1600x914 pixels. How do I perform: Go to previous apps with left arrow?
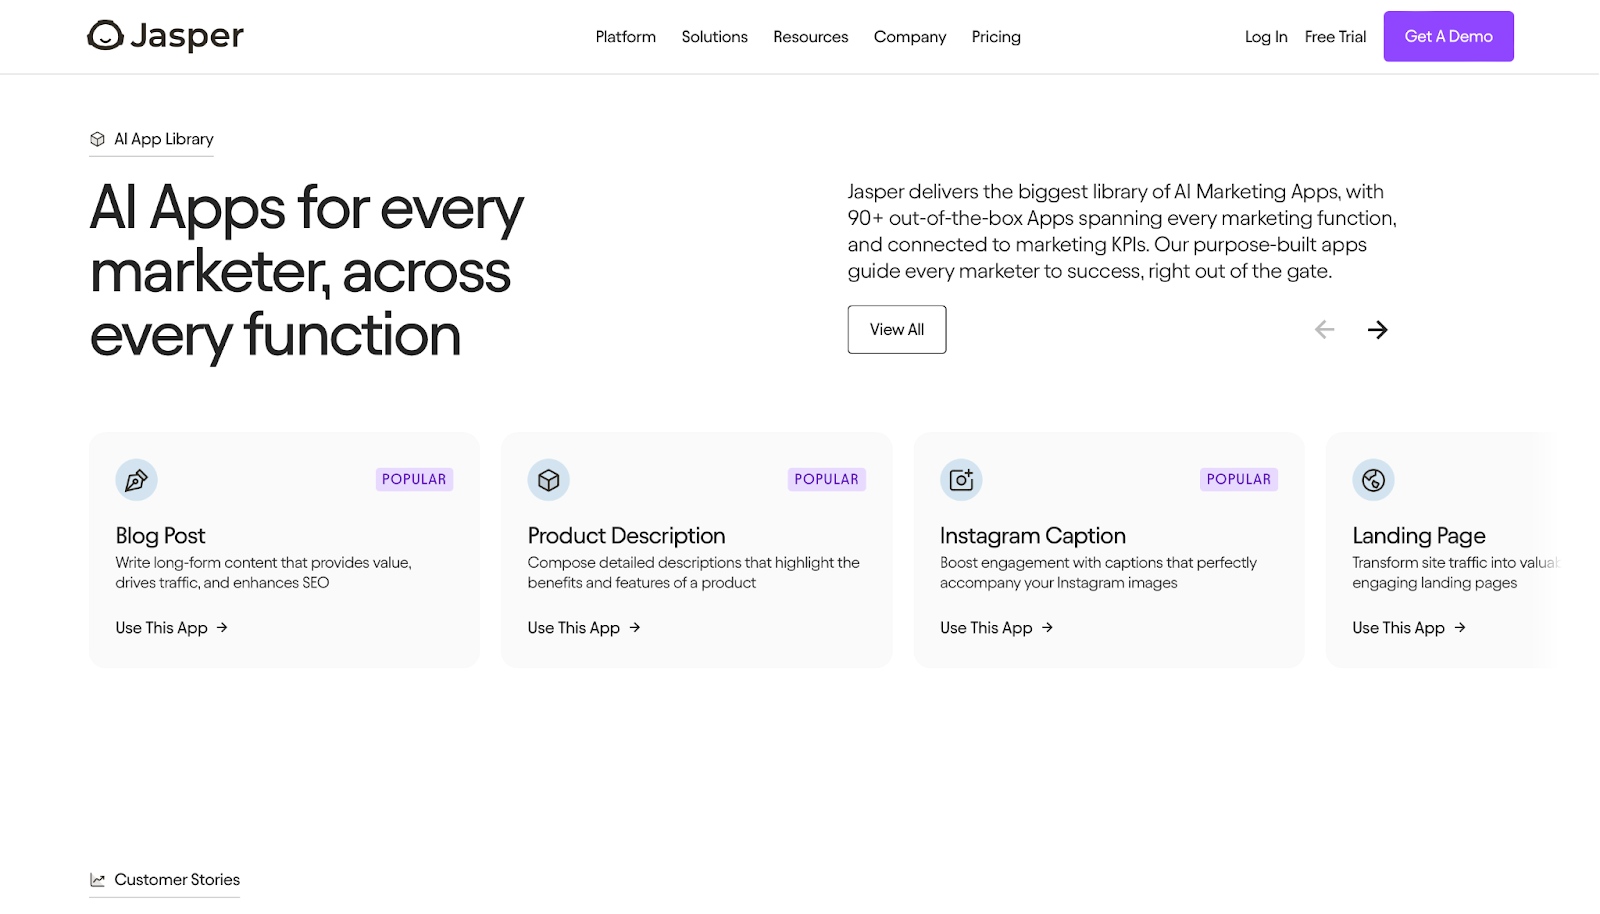click(x=1324, y=329)
